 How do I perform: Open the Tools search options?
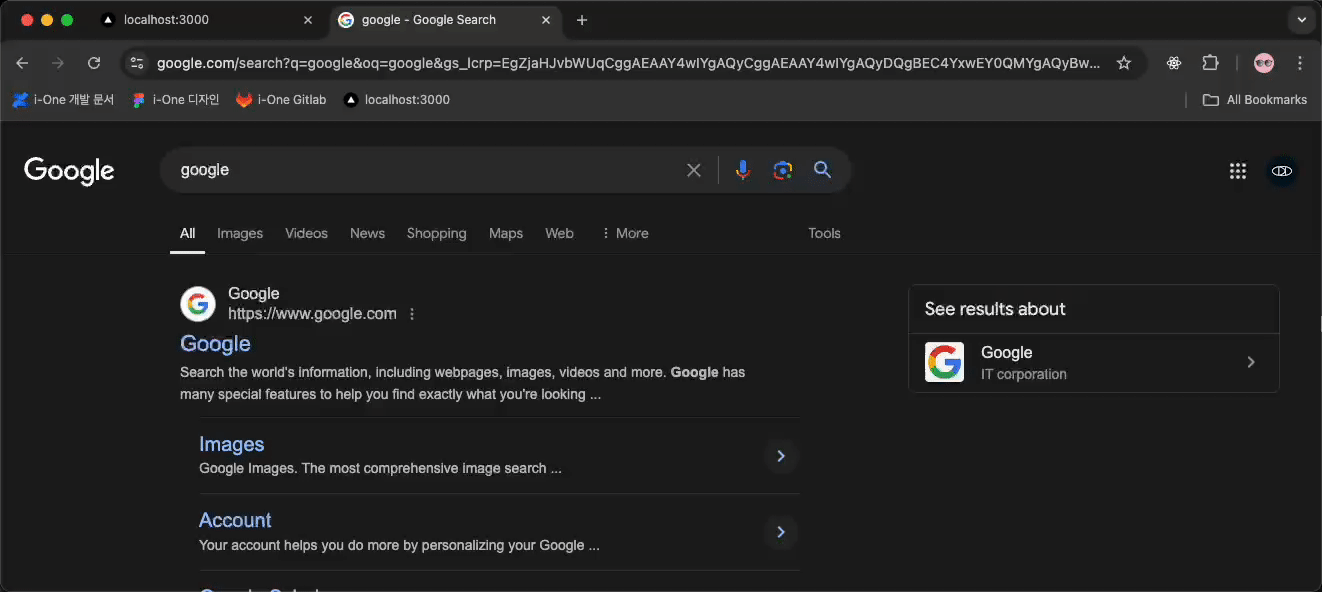824,233
